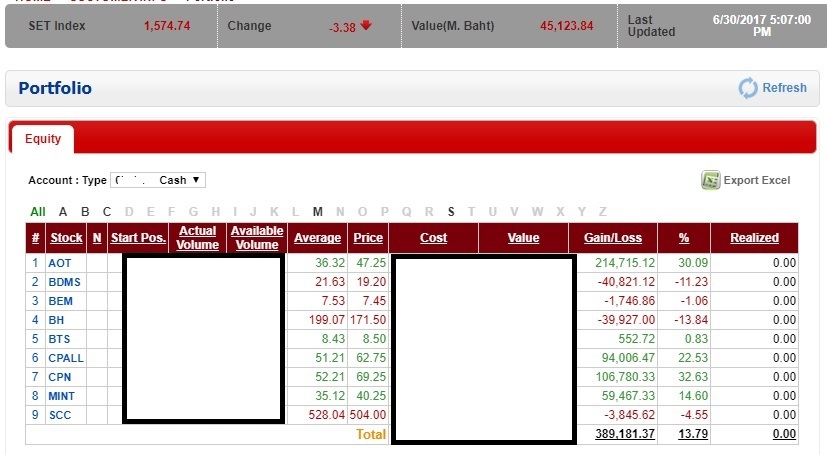
Task: Click the Export Excel spreadsheet icon
Action: [x=710, y=180]
